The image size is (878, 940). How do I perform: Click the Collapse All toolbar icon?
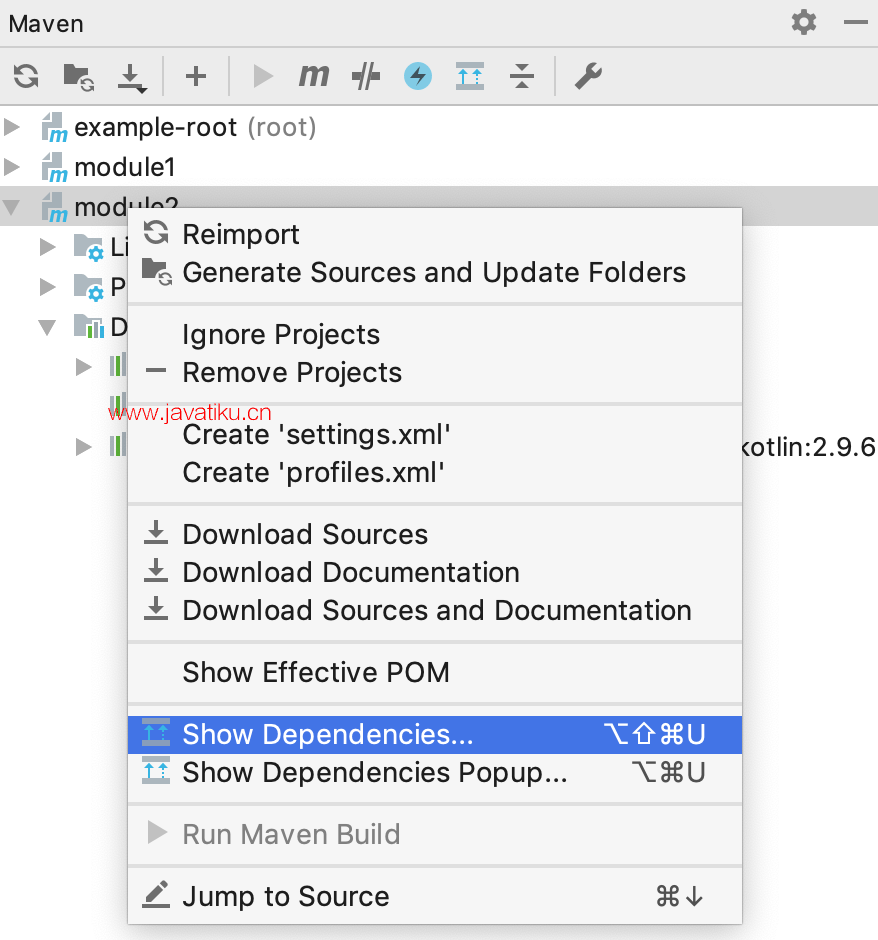tap(522, 76)
